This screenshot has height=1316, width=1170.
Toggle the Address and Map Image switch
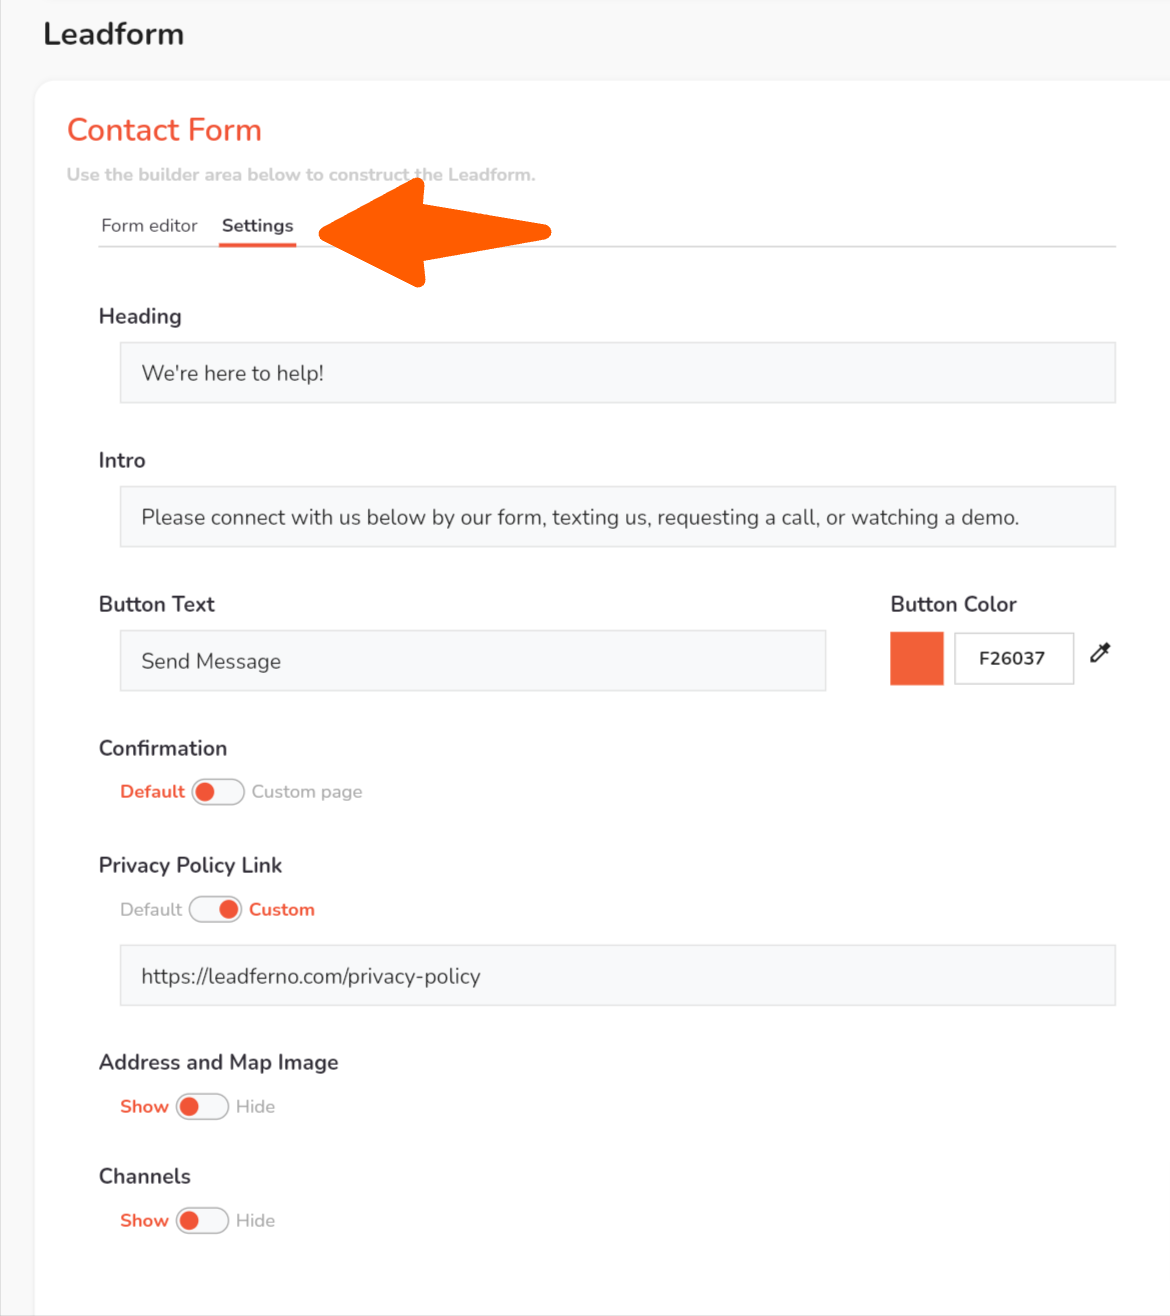pos(202,1107)
